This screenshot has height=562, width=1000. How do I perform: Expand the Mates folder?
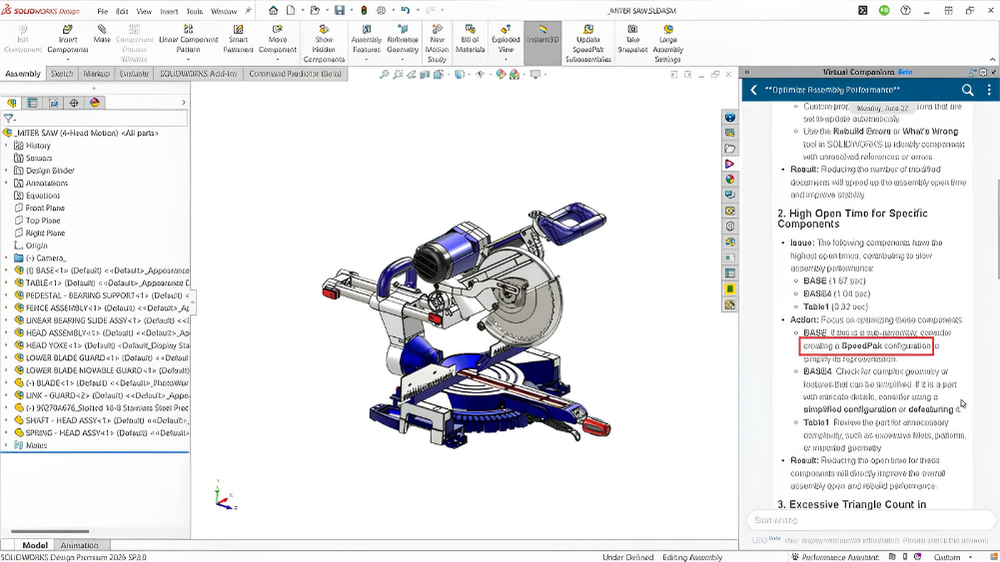6,445
